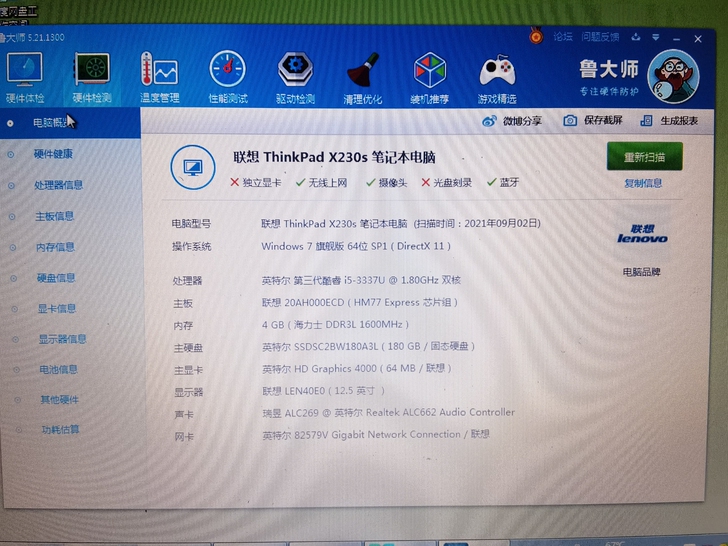This screenshot has height=546, width=728.
Task: Share via 微博分享
Action: [x=512, y=121]
